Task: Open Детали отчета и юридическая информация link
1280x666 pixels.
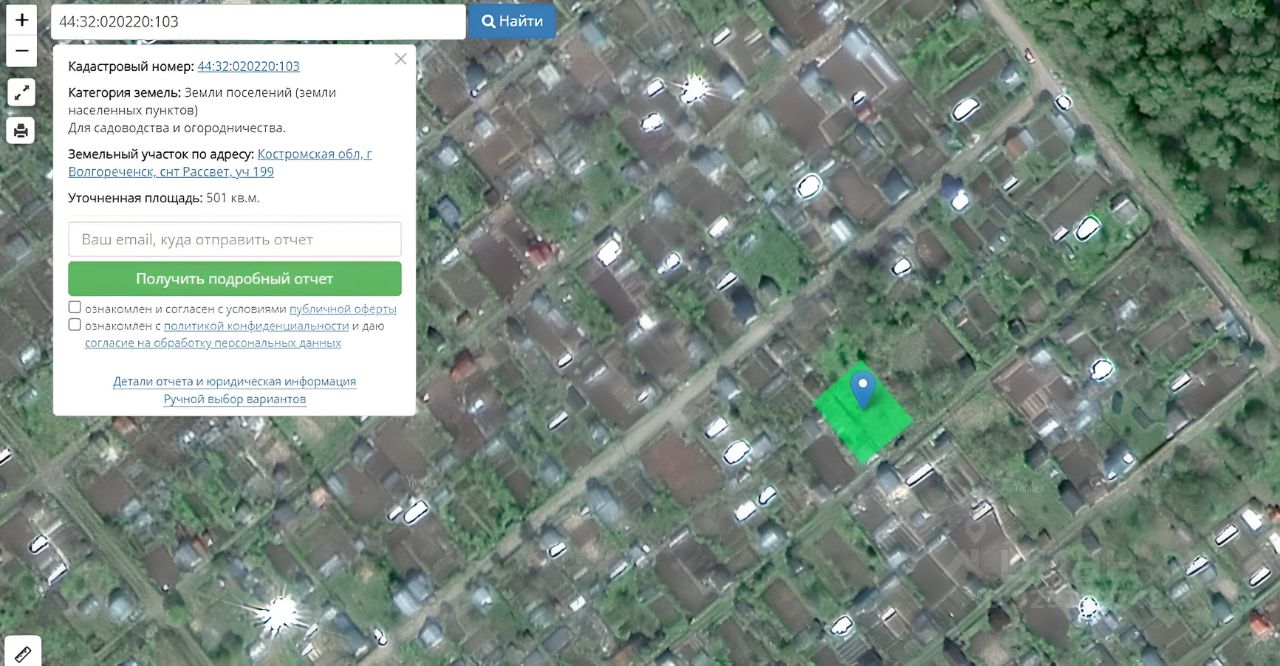Action: (235, 381)
